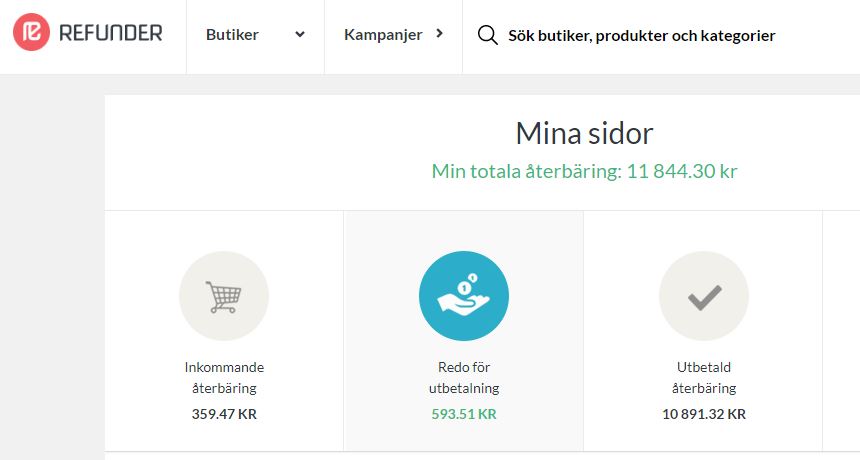
Task: Click the 'Mina sidor' page heading
Action: click(585, 133)
